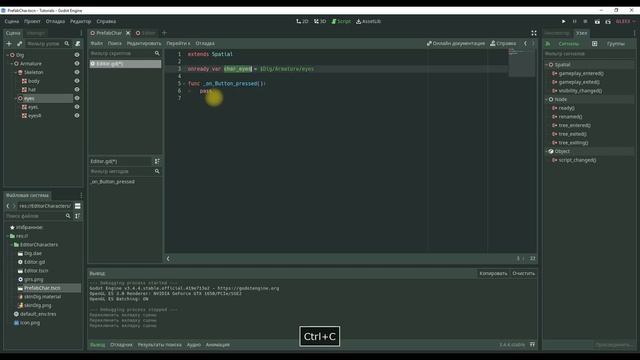This screenshot has height=360, width=640.
Task: Toggle visibility of Skeleton node
Action: tap(77, 72)
